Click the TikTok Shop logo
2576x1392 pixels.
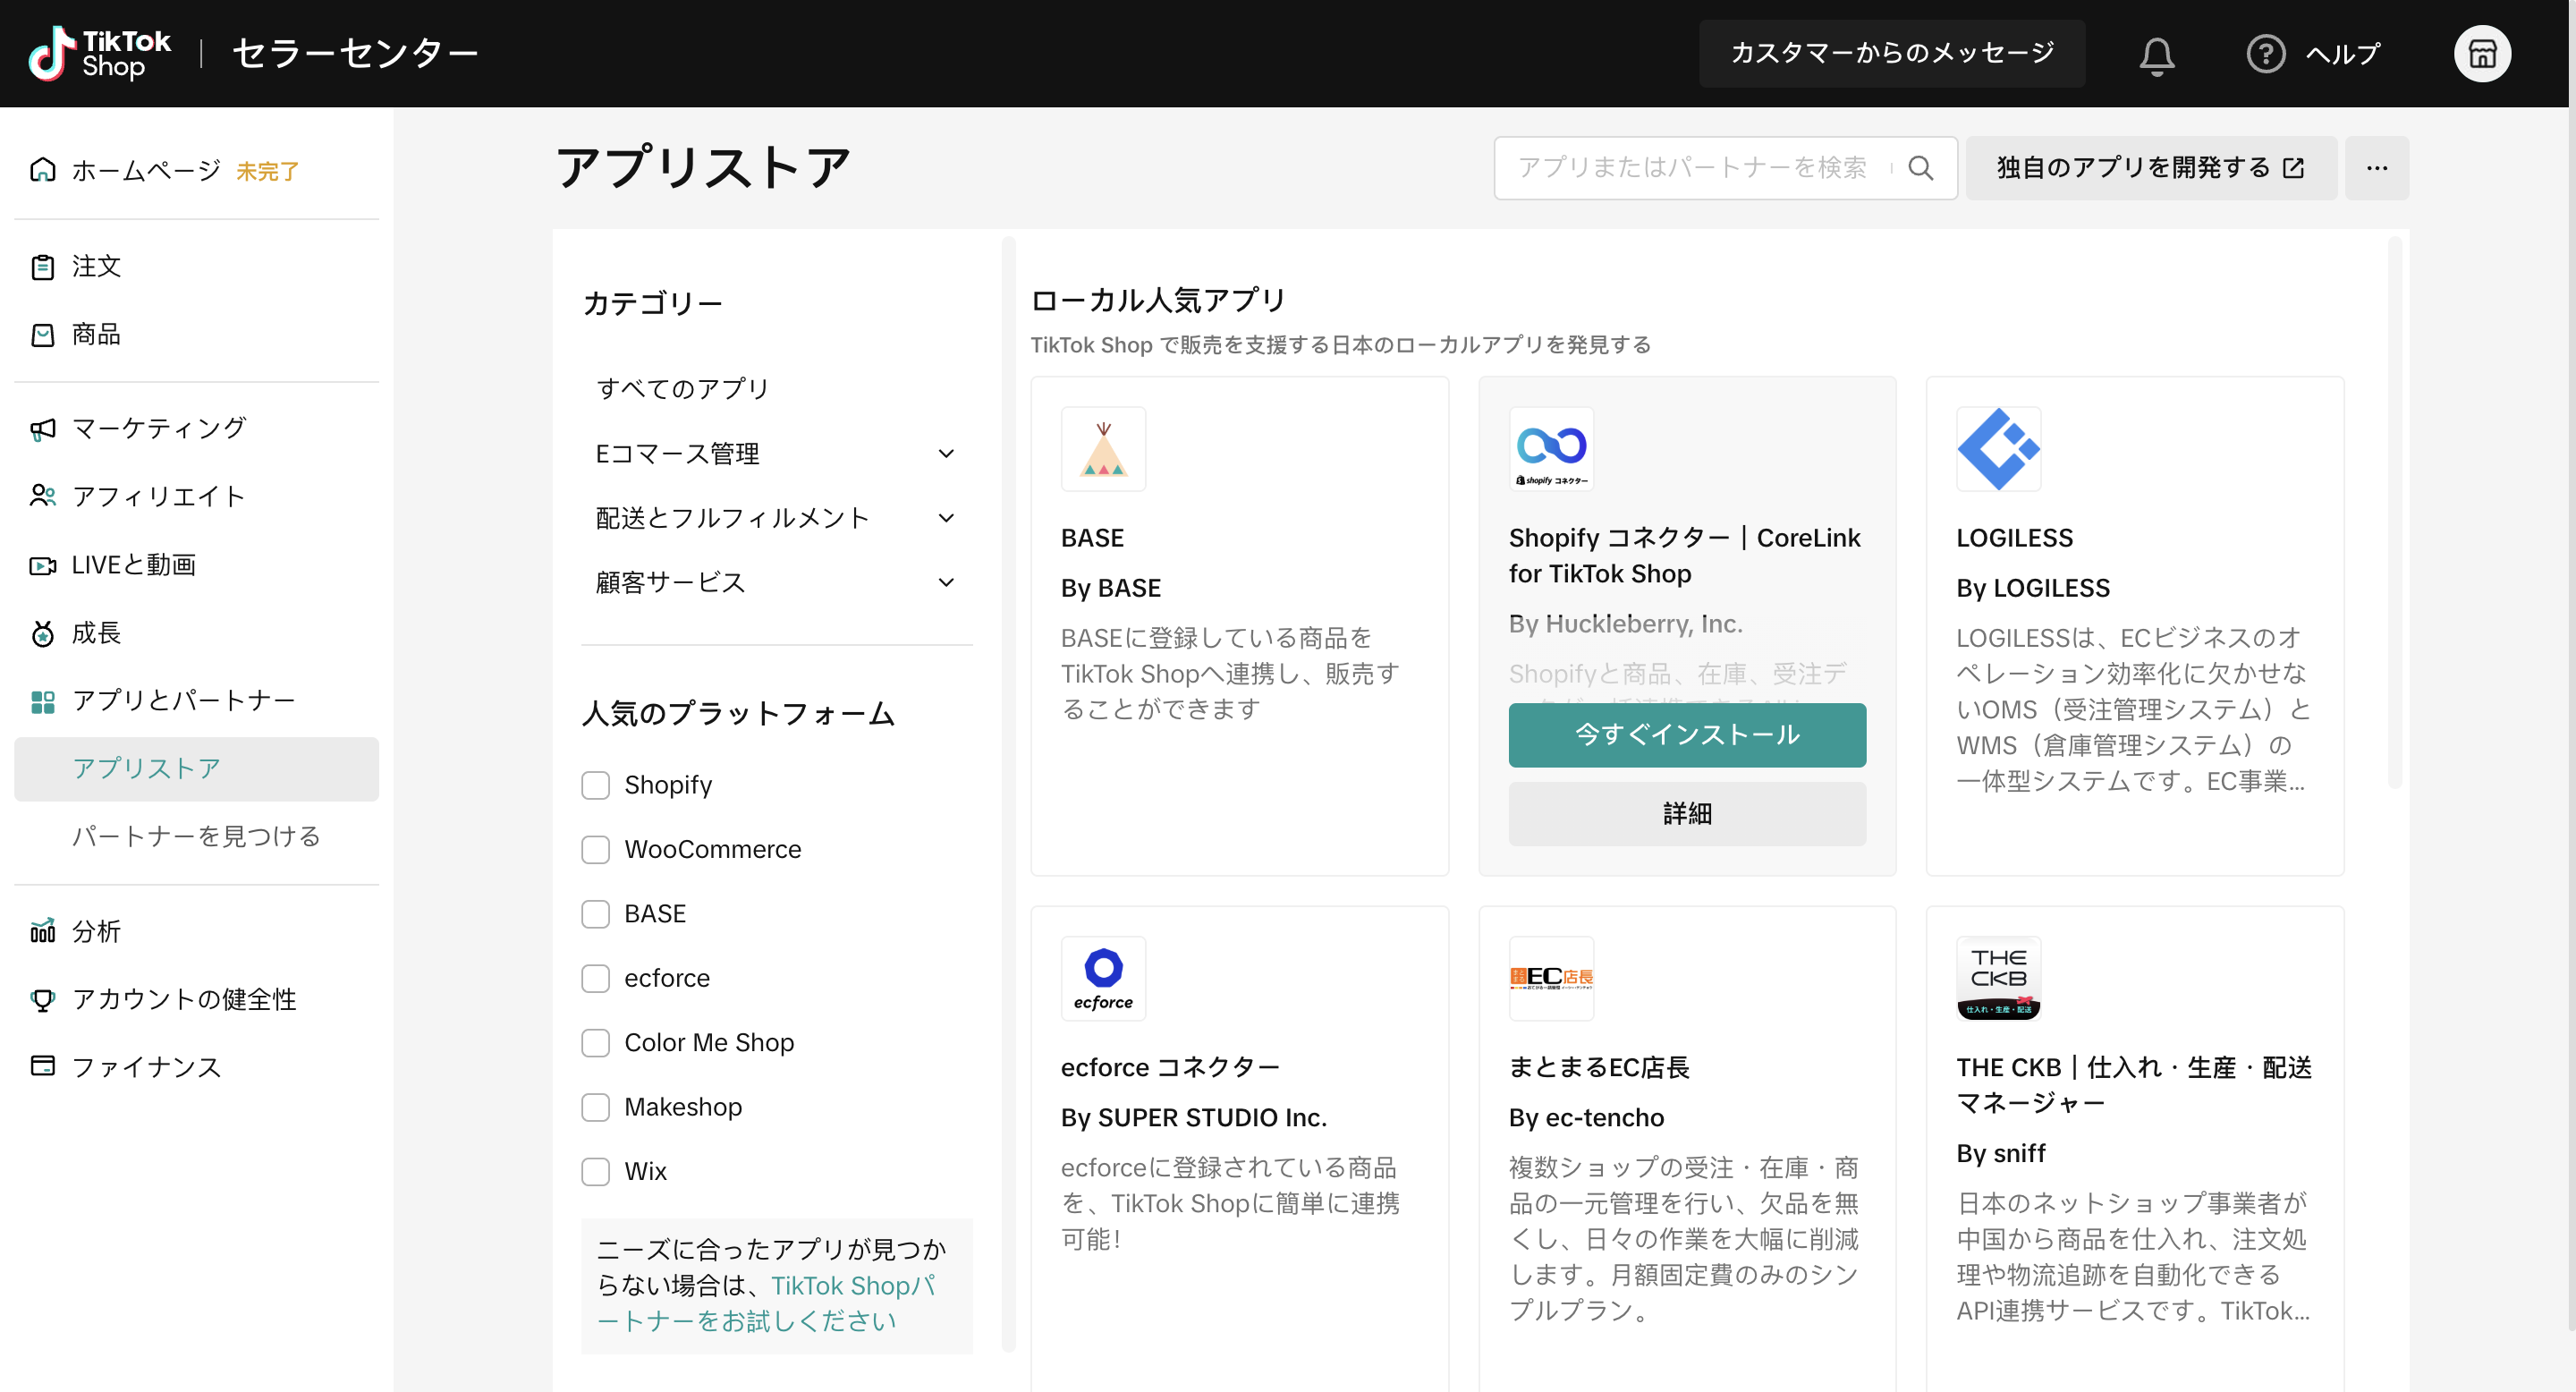pos(100,53)
